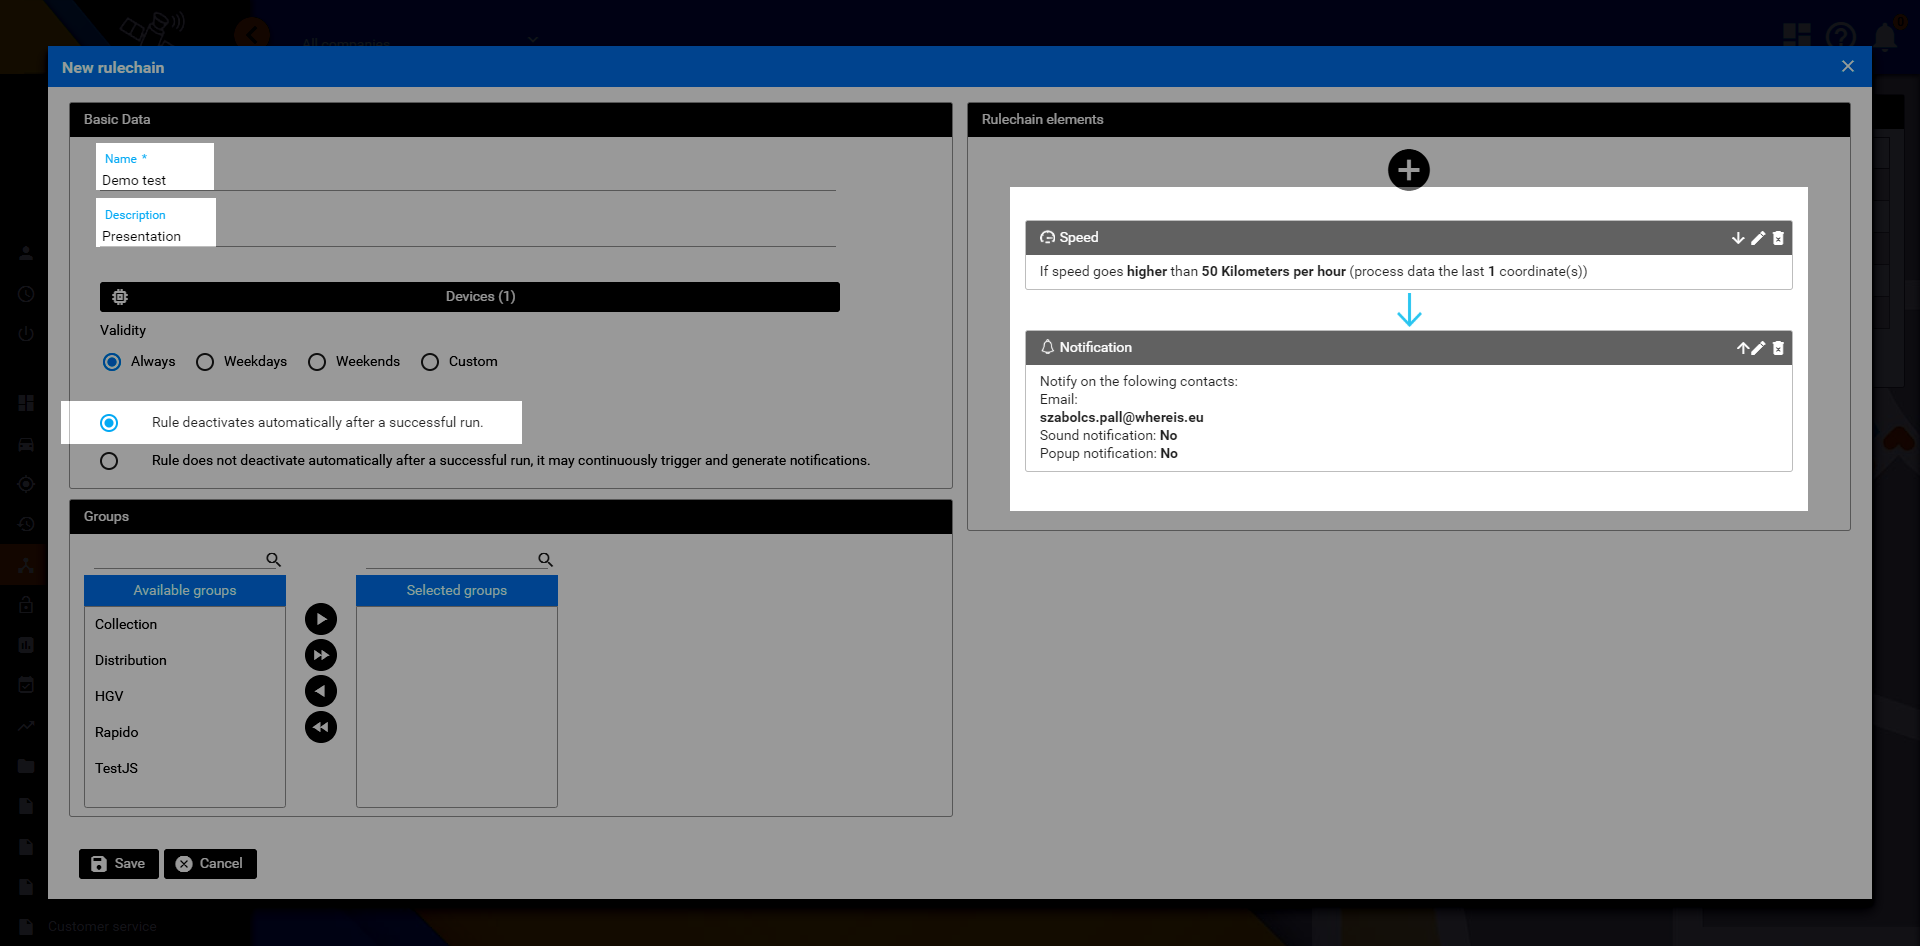Move the Speed element down
Viewport: 1920px width, 946px height.
pyautogui.click(x=1738, y=238)
